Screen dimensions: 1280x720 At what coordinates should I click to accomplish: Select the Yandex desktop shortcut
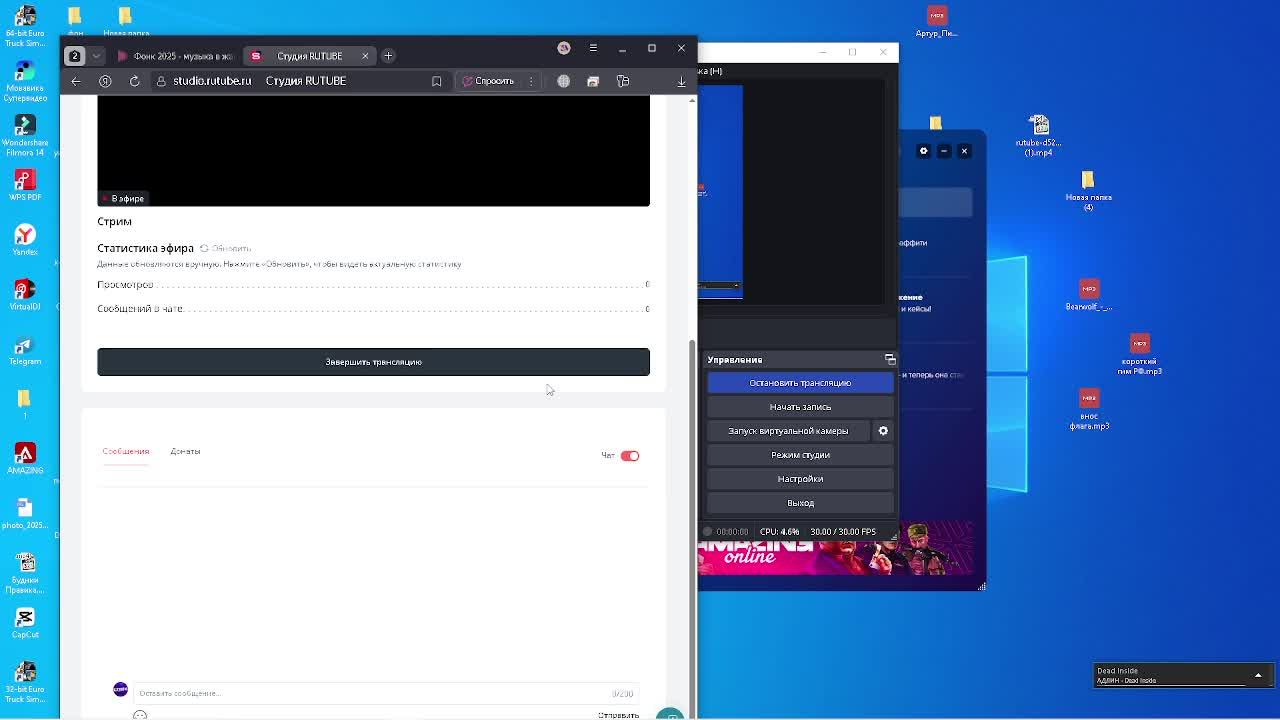tap(25, 240)
